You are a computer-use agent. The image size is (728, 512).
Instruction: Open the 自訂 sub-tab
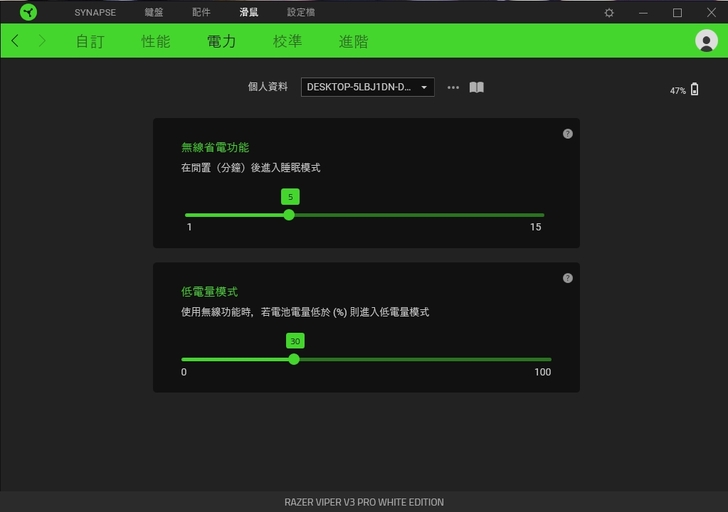pyautogui.click(x=90, y=41)
